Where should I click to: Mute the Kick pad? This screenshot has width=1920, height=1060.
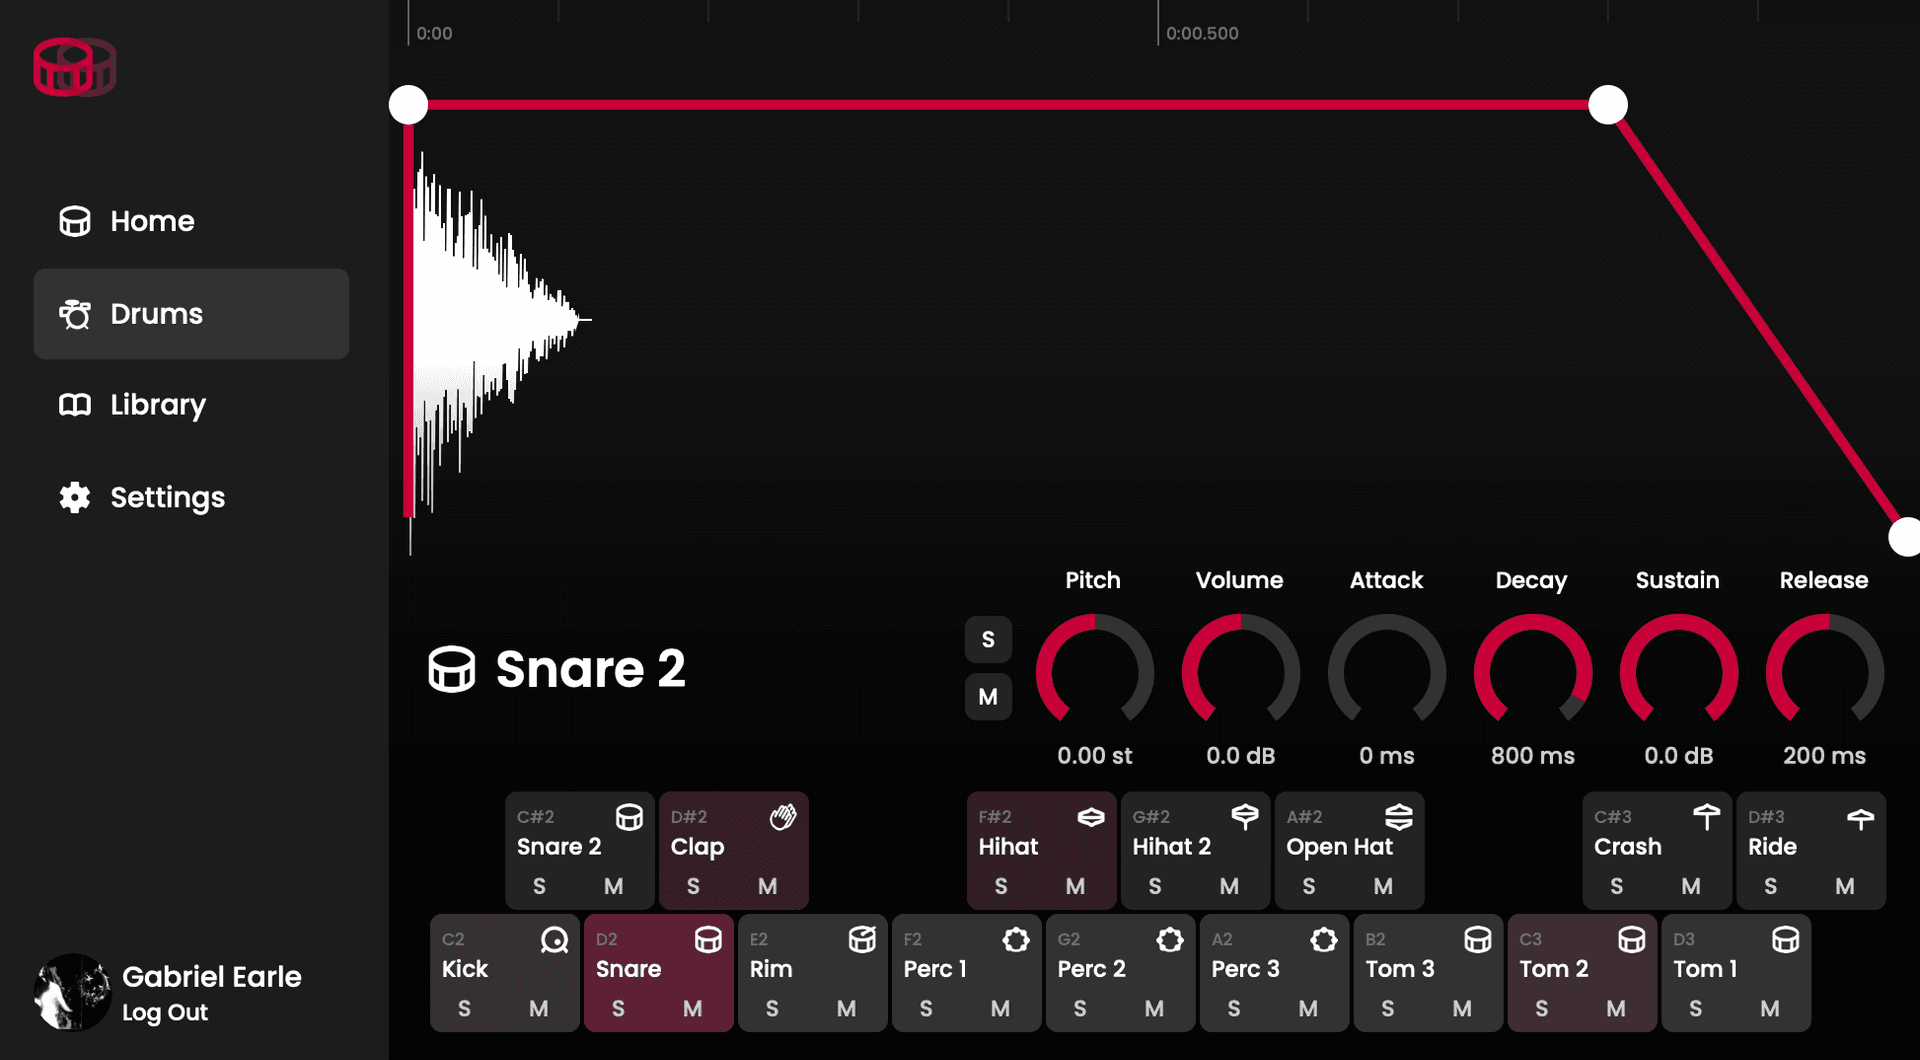538,1009
